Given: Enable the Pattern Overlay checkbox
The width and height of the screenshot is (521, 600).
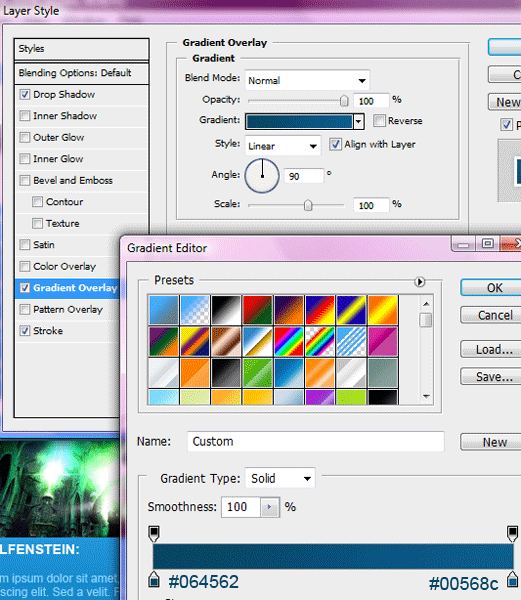Looking at the screenshot, I should coord(25,309).
